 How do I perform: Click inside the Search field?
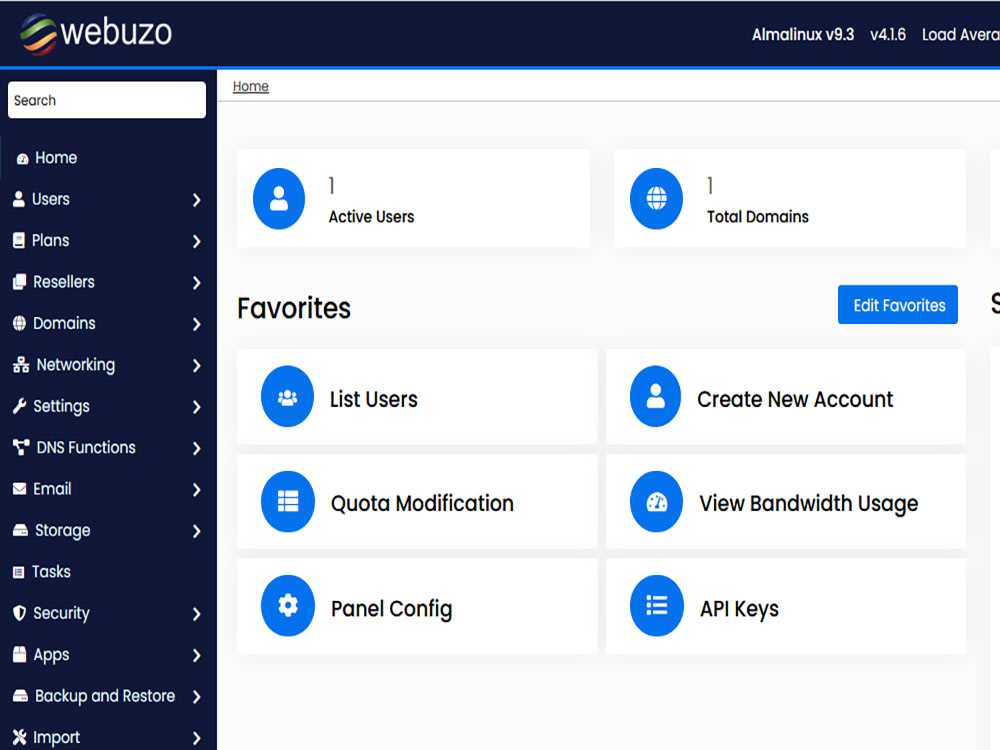click(106, 99)
